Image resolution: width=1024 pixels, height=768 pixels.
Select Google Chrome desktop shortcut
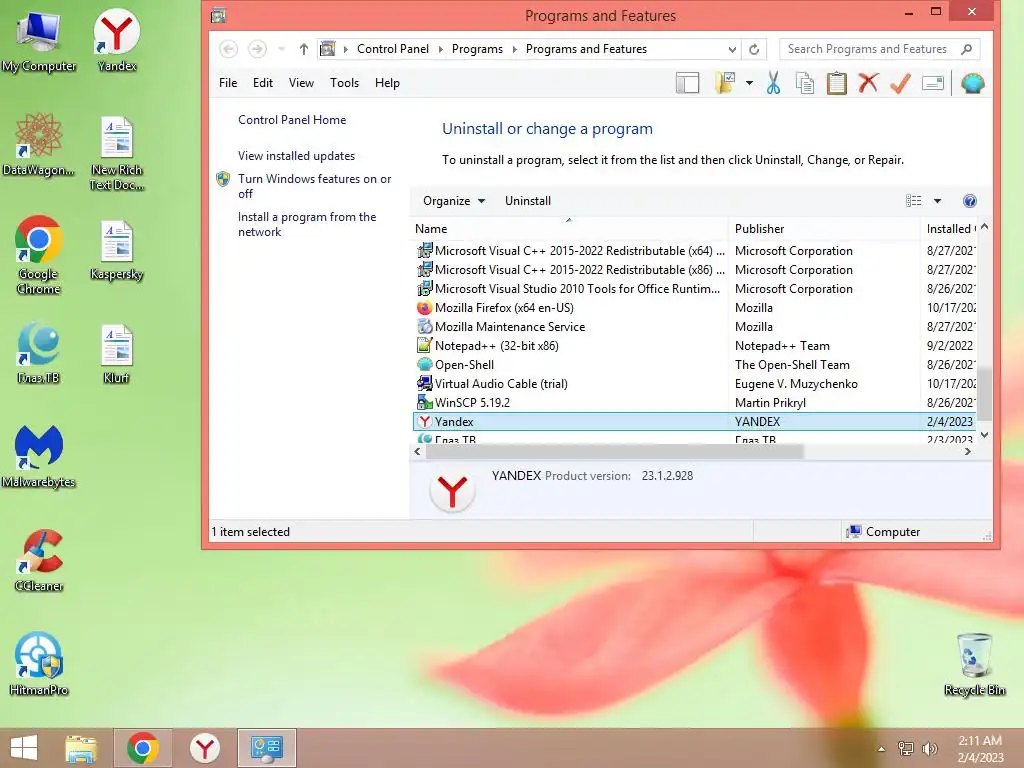pyautogui.click(x=39, y=255)
